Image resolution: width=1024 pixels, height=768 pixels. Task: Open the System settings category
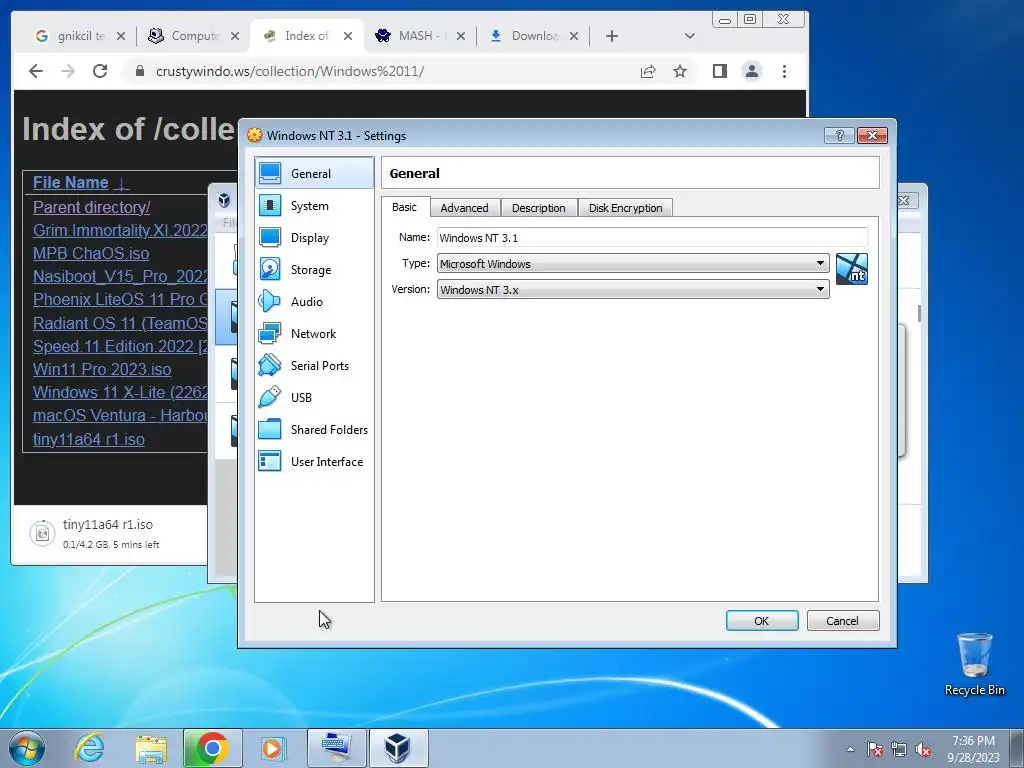(x=314, y=205)
